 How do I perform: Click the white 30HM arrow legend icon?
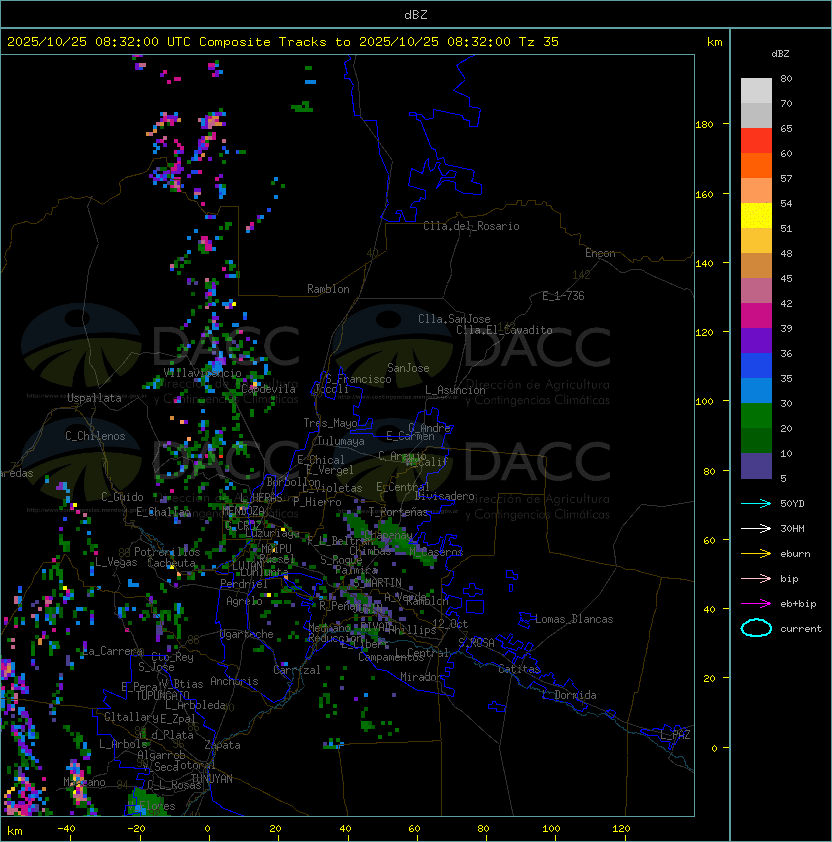pos(756,529)
